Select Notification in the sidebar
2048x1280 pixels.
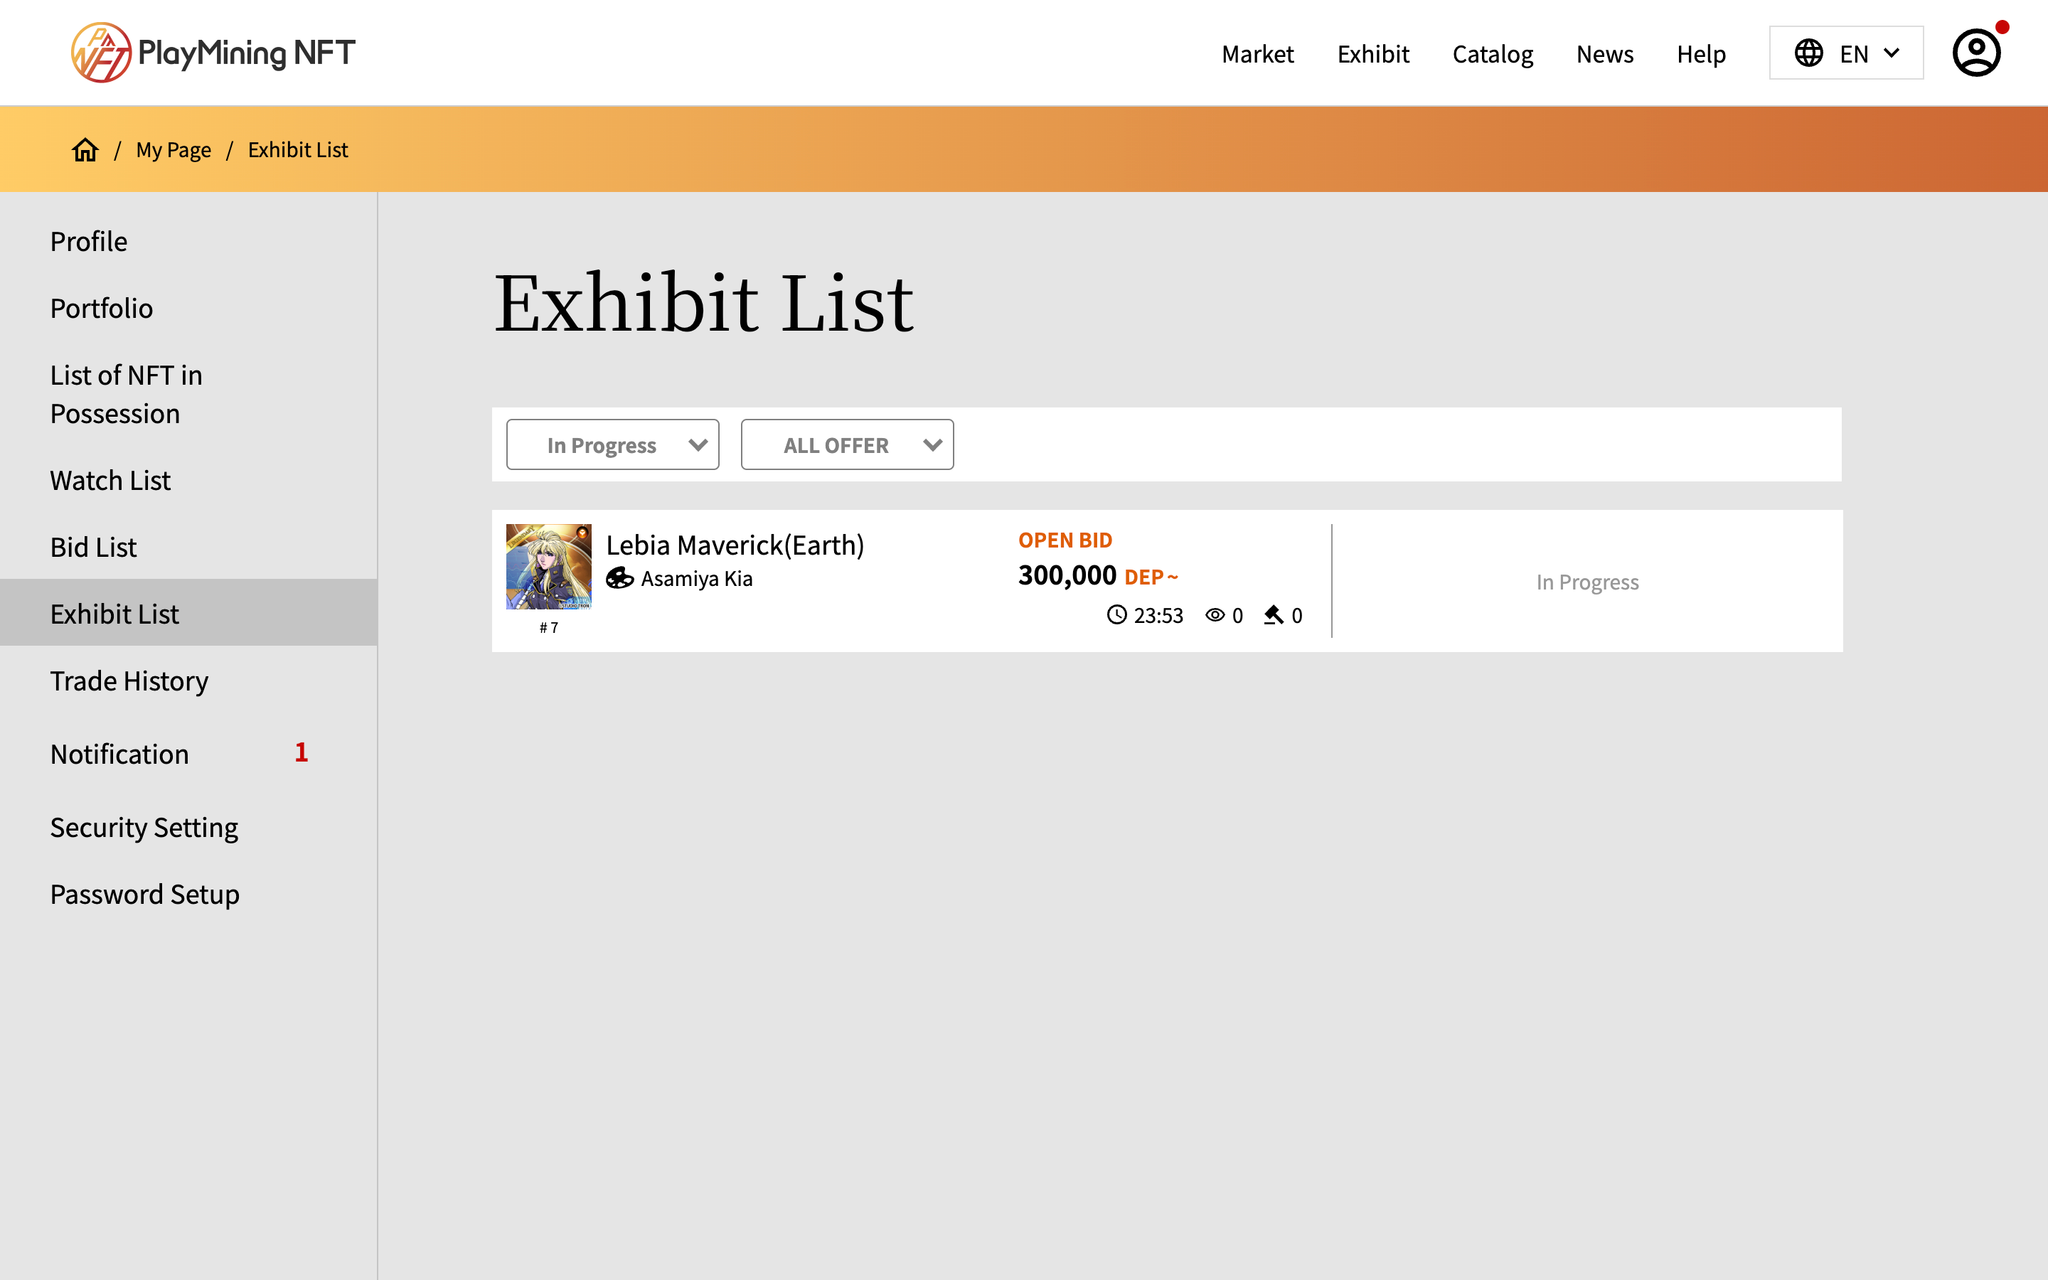tap(119, 754)
